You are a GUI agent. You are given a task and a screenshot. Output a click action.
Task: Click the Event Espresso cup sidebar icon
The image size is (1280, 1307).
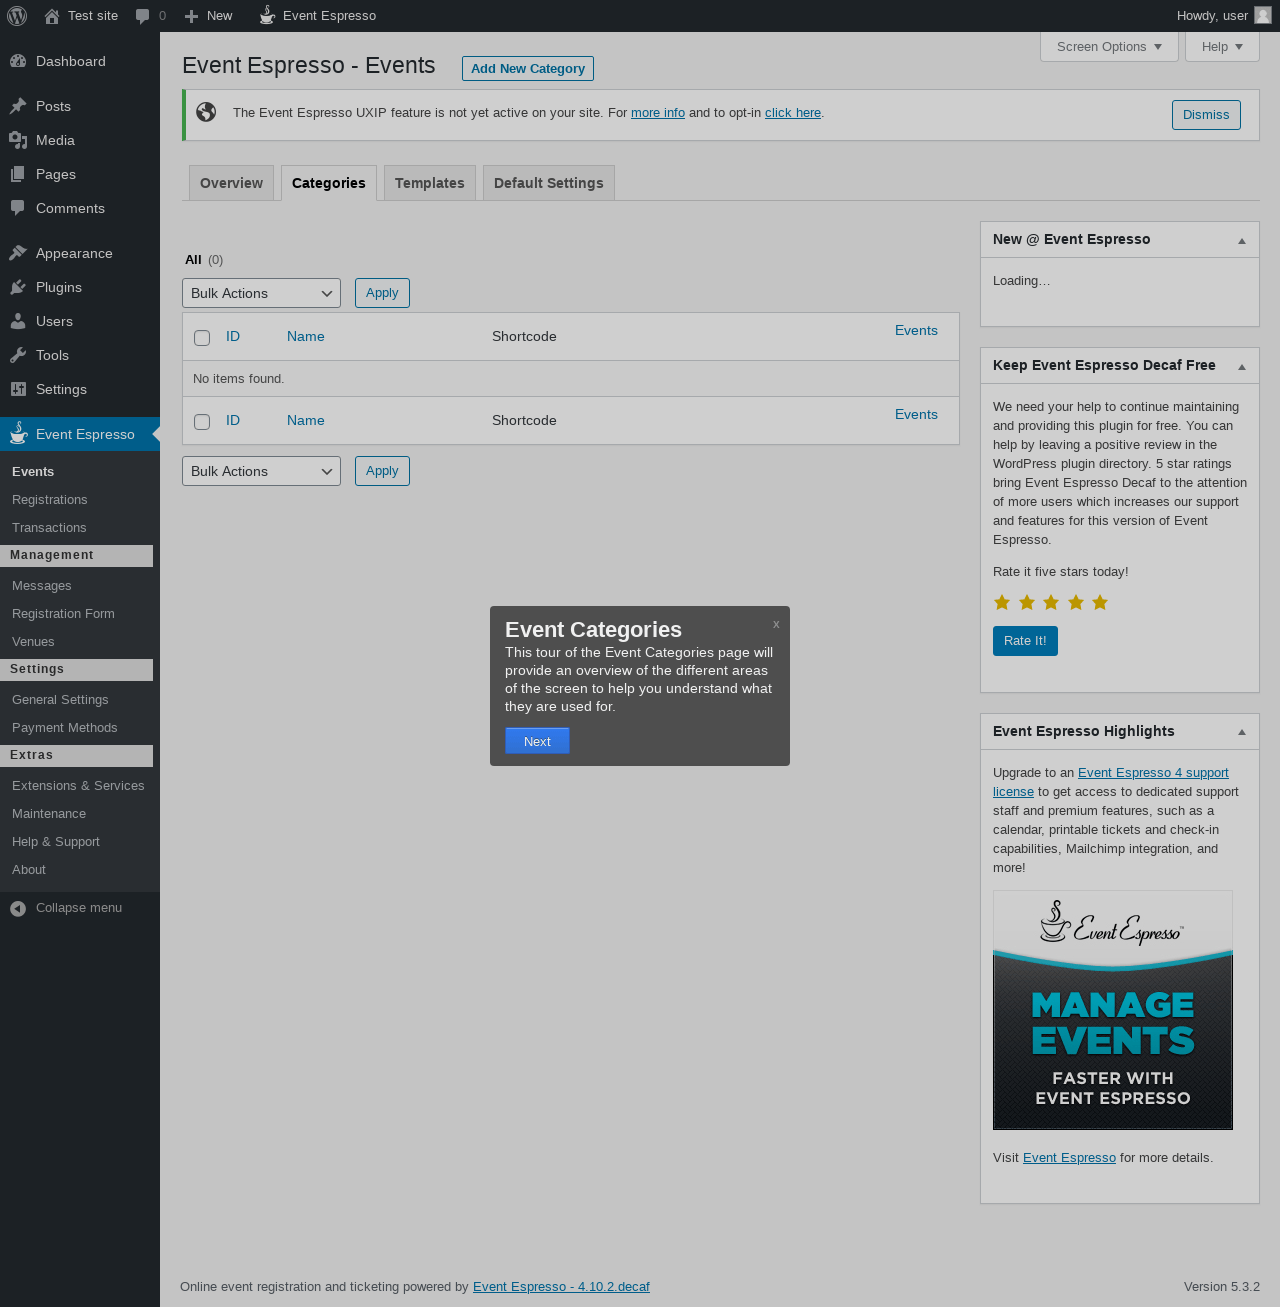18,433
